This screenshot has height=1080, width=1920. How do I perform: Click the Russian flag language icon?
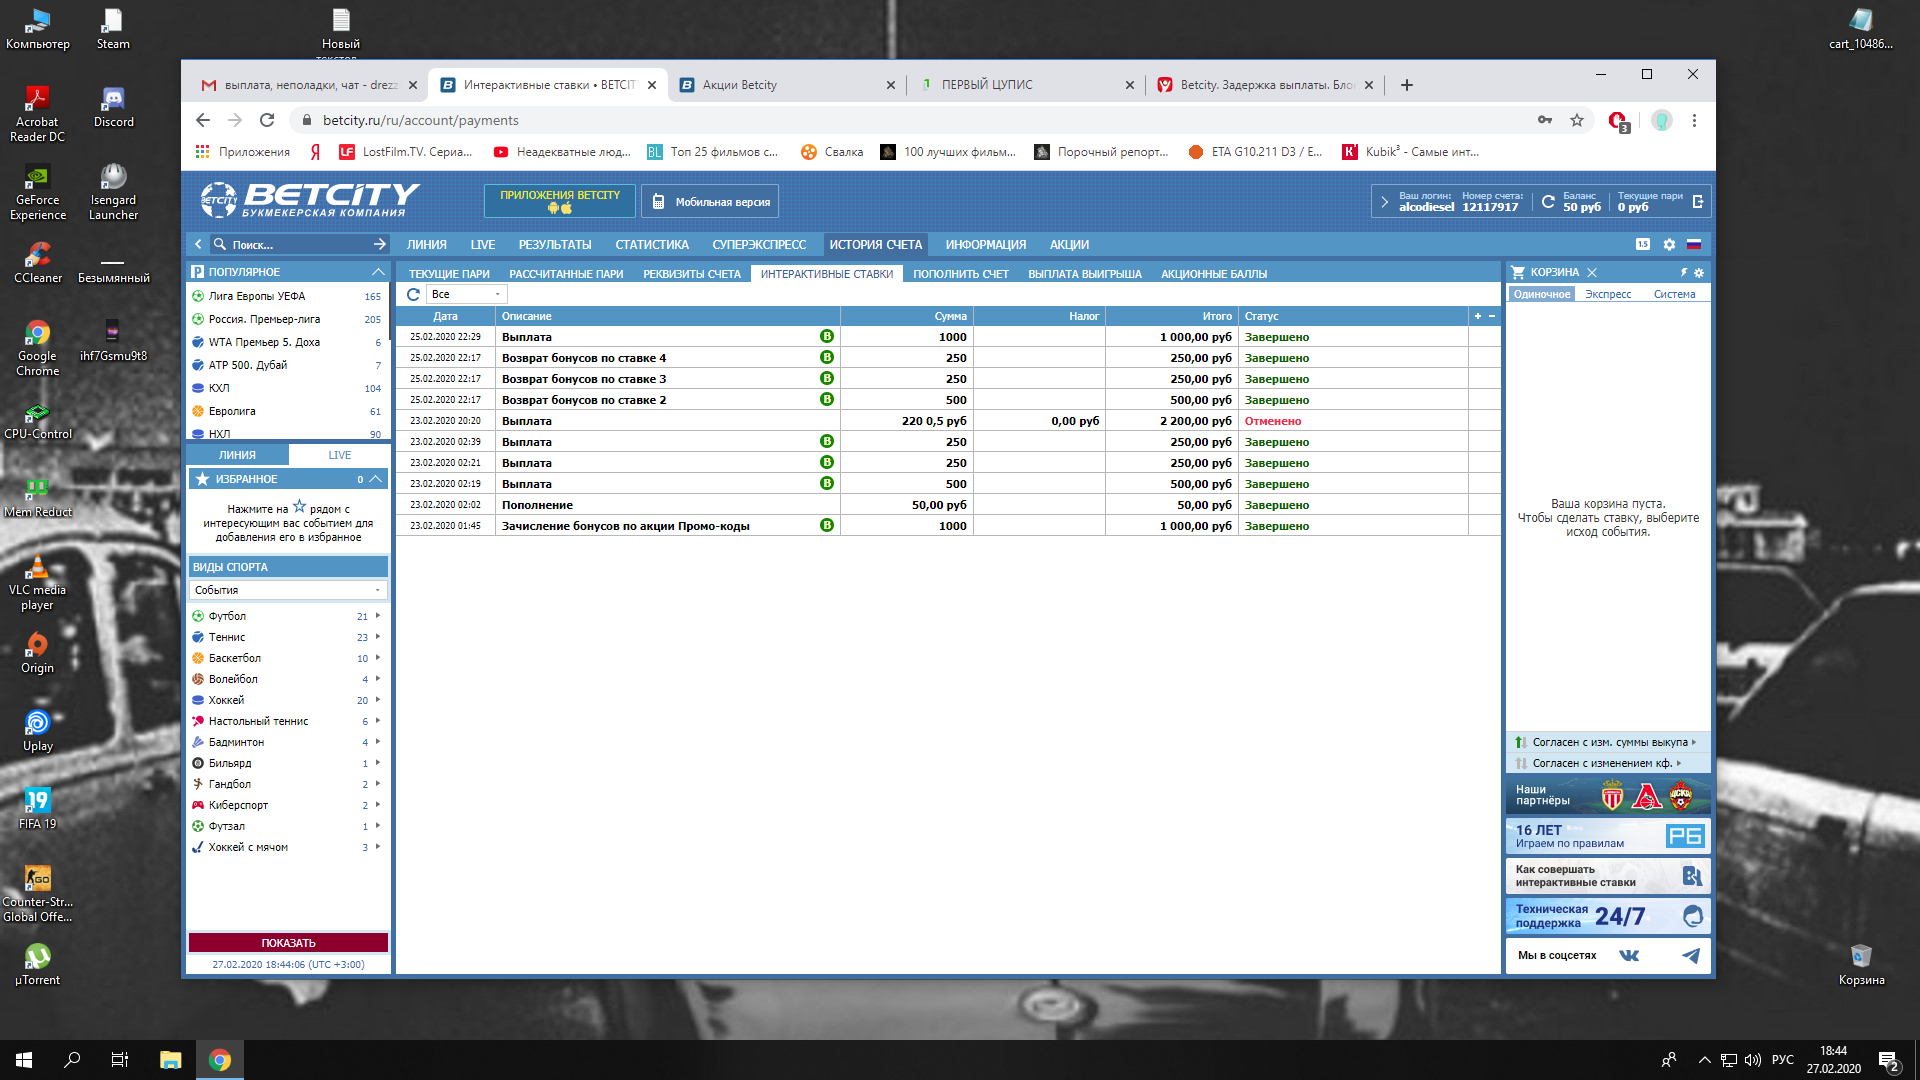[x=1694, y=244]
